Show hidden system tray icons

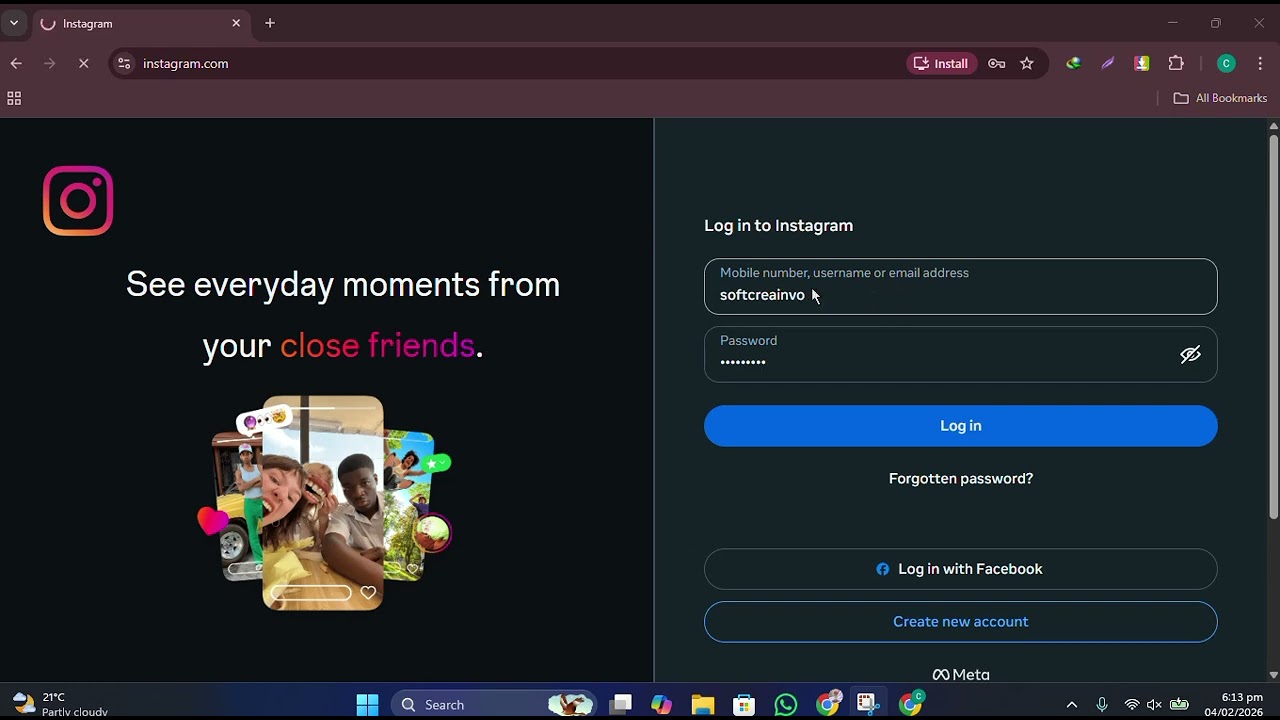(x=1071, y=705)
